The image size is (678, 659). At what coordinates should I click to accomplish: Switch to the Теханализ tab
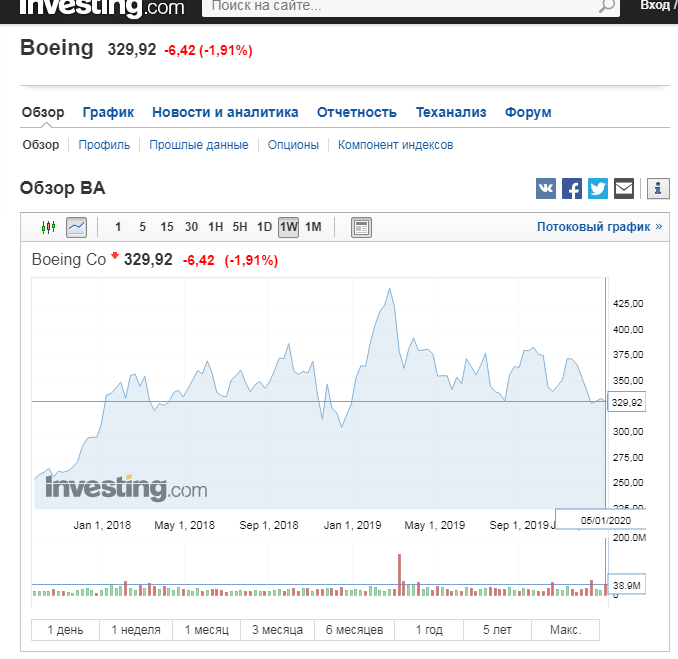451,112
